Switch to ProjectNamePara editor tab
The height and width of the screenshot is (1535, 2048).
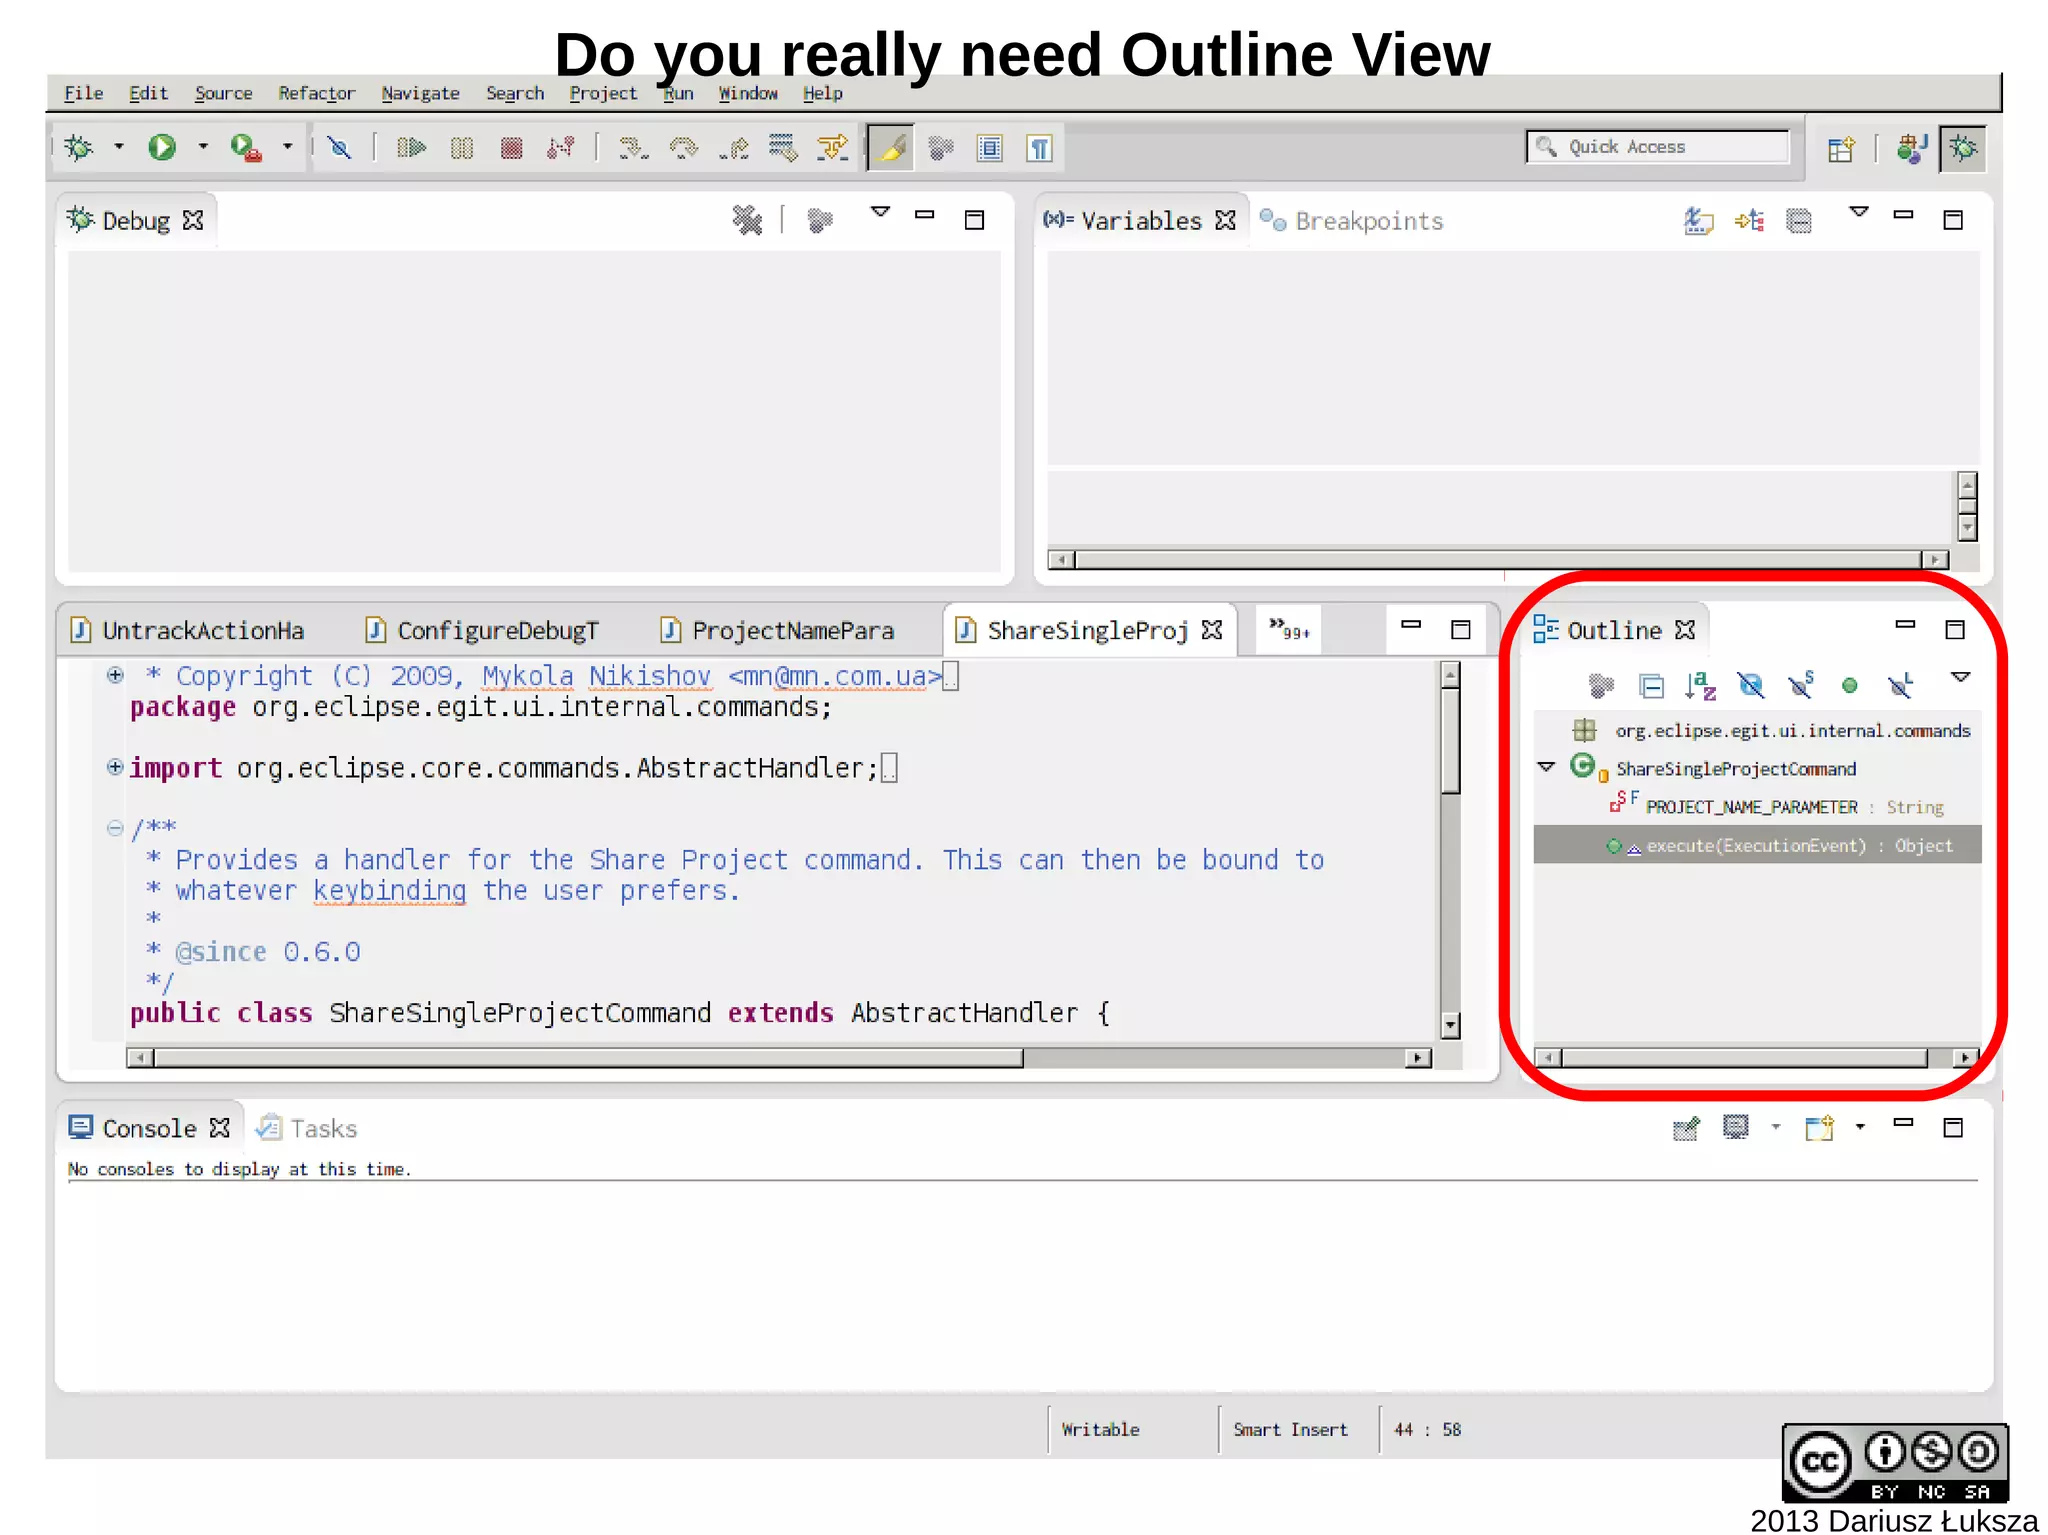tap(777, 630)
